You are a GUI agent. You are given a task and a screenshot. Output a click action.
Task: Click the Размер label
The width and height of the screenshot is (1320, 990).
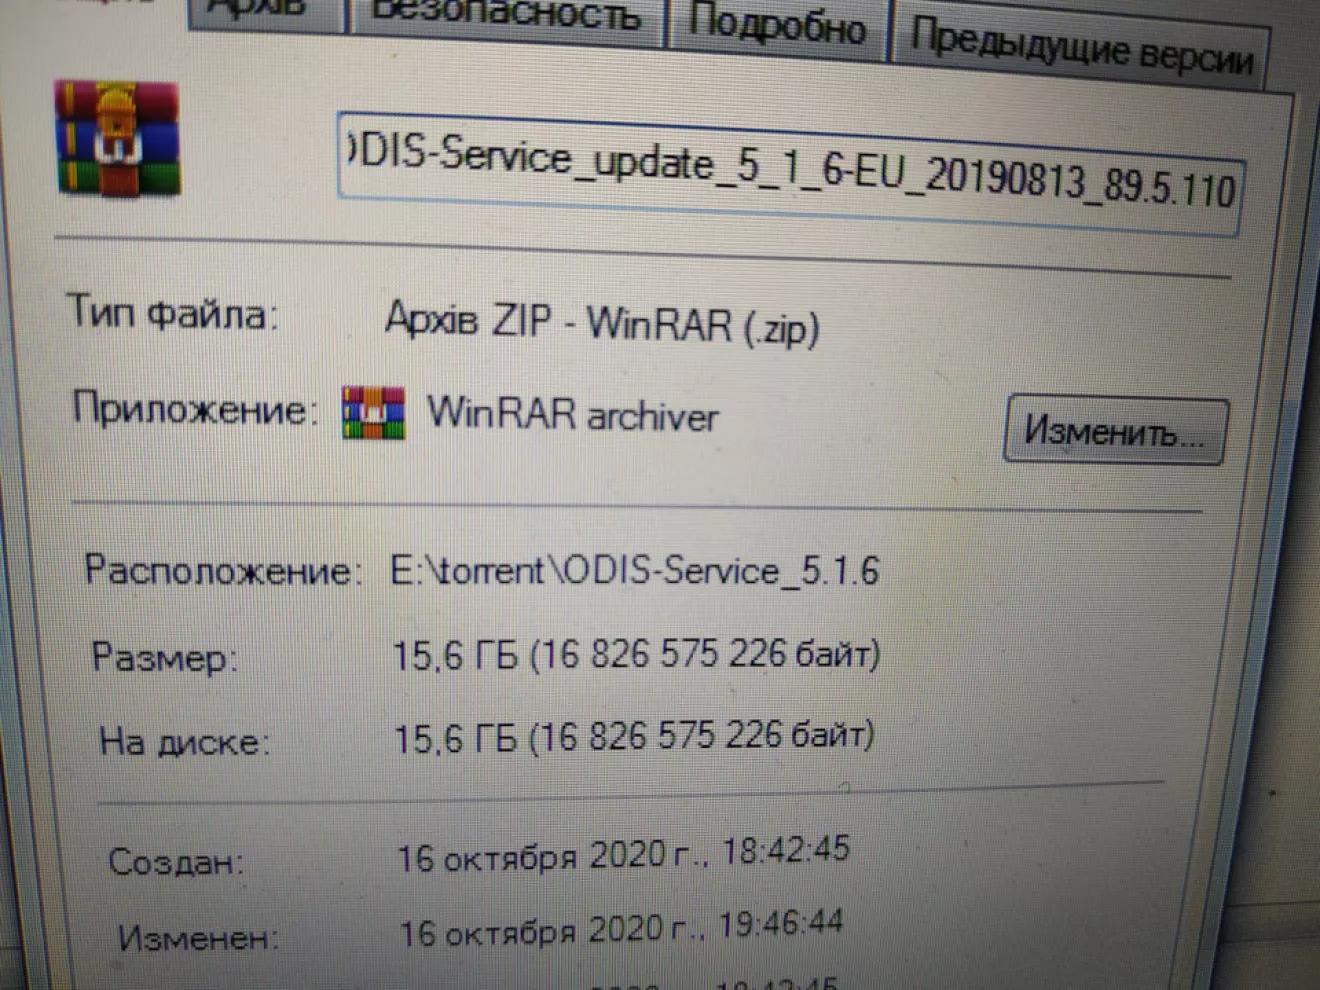[165, 658]
